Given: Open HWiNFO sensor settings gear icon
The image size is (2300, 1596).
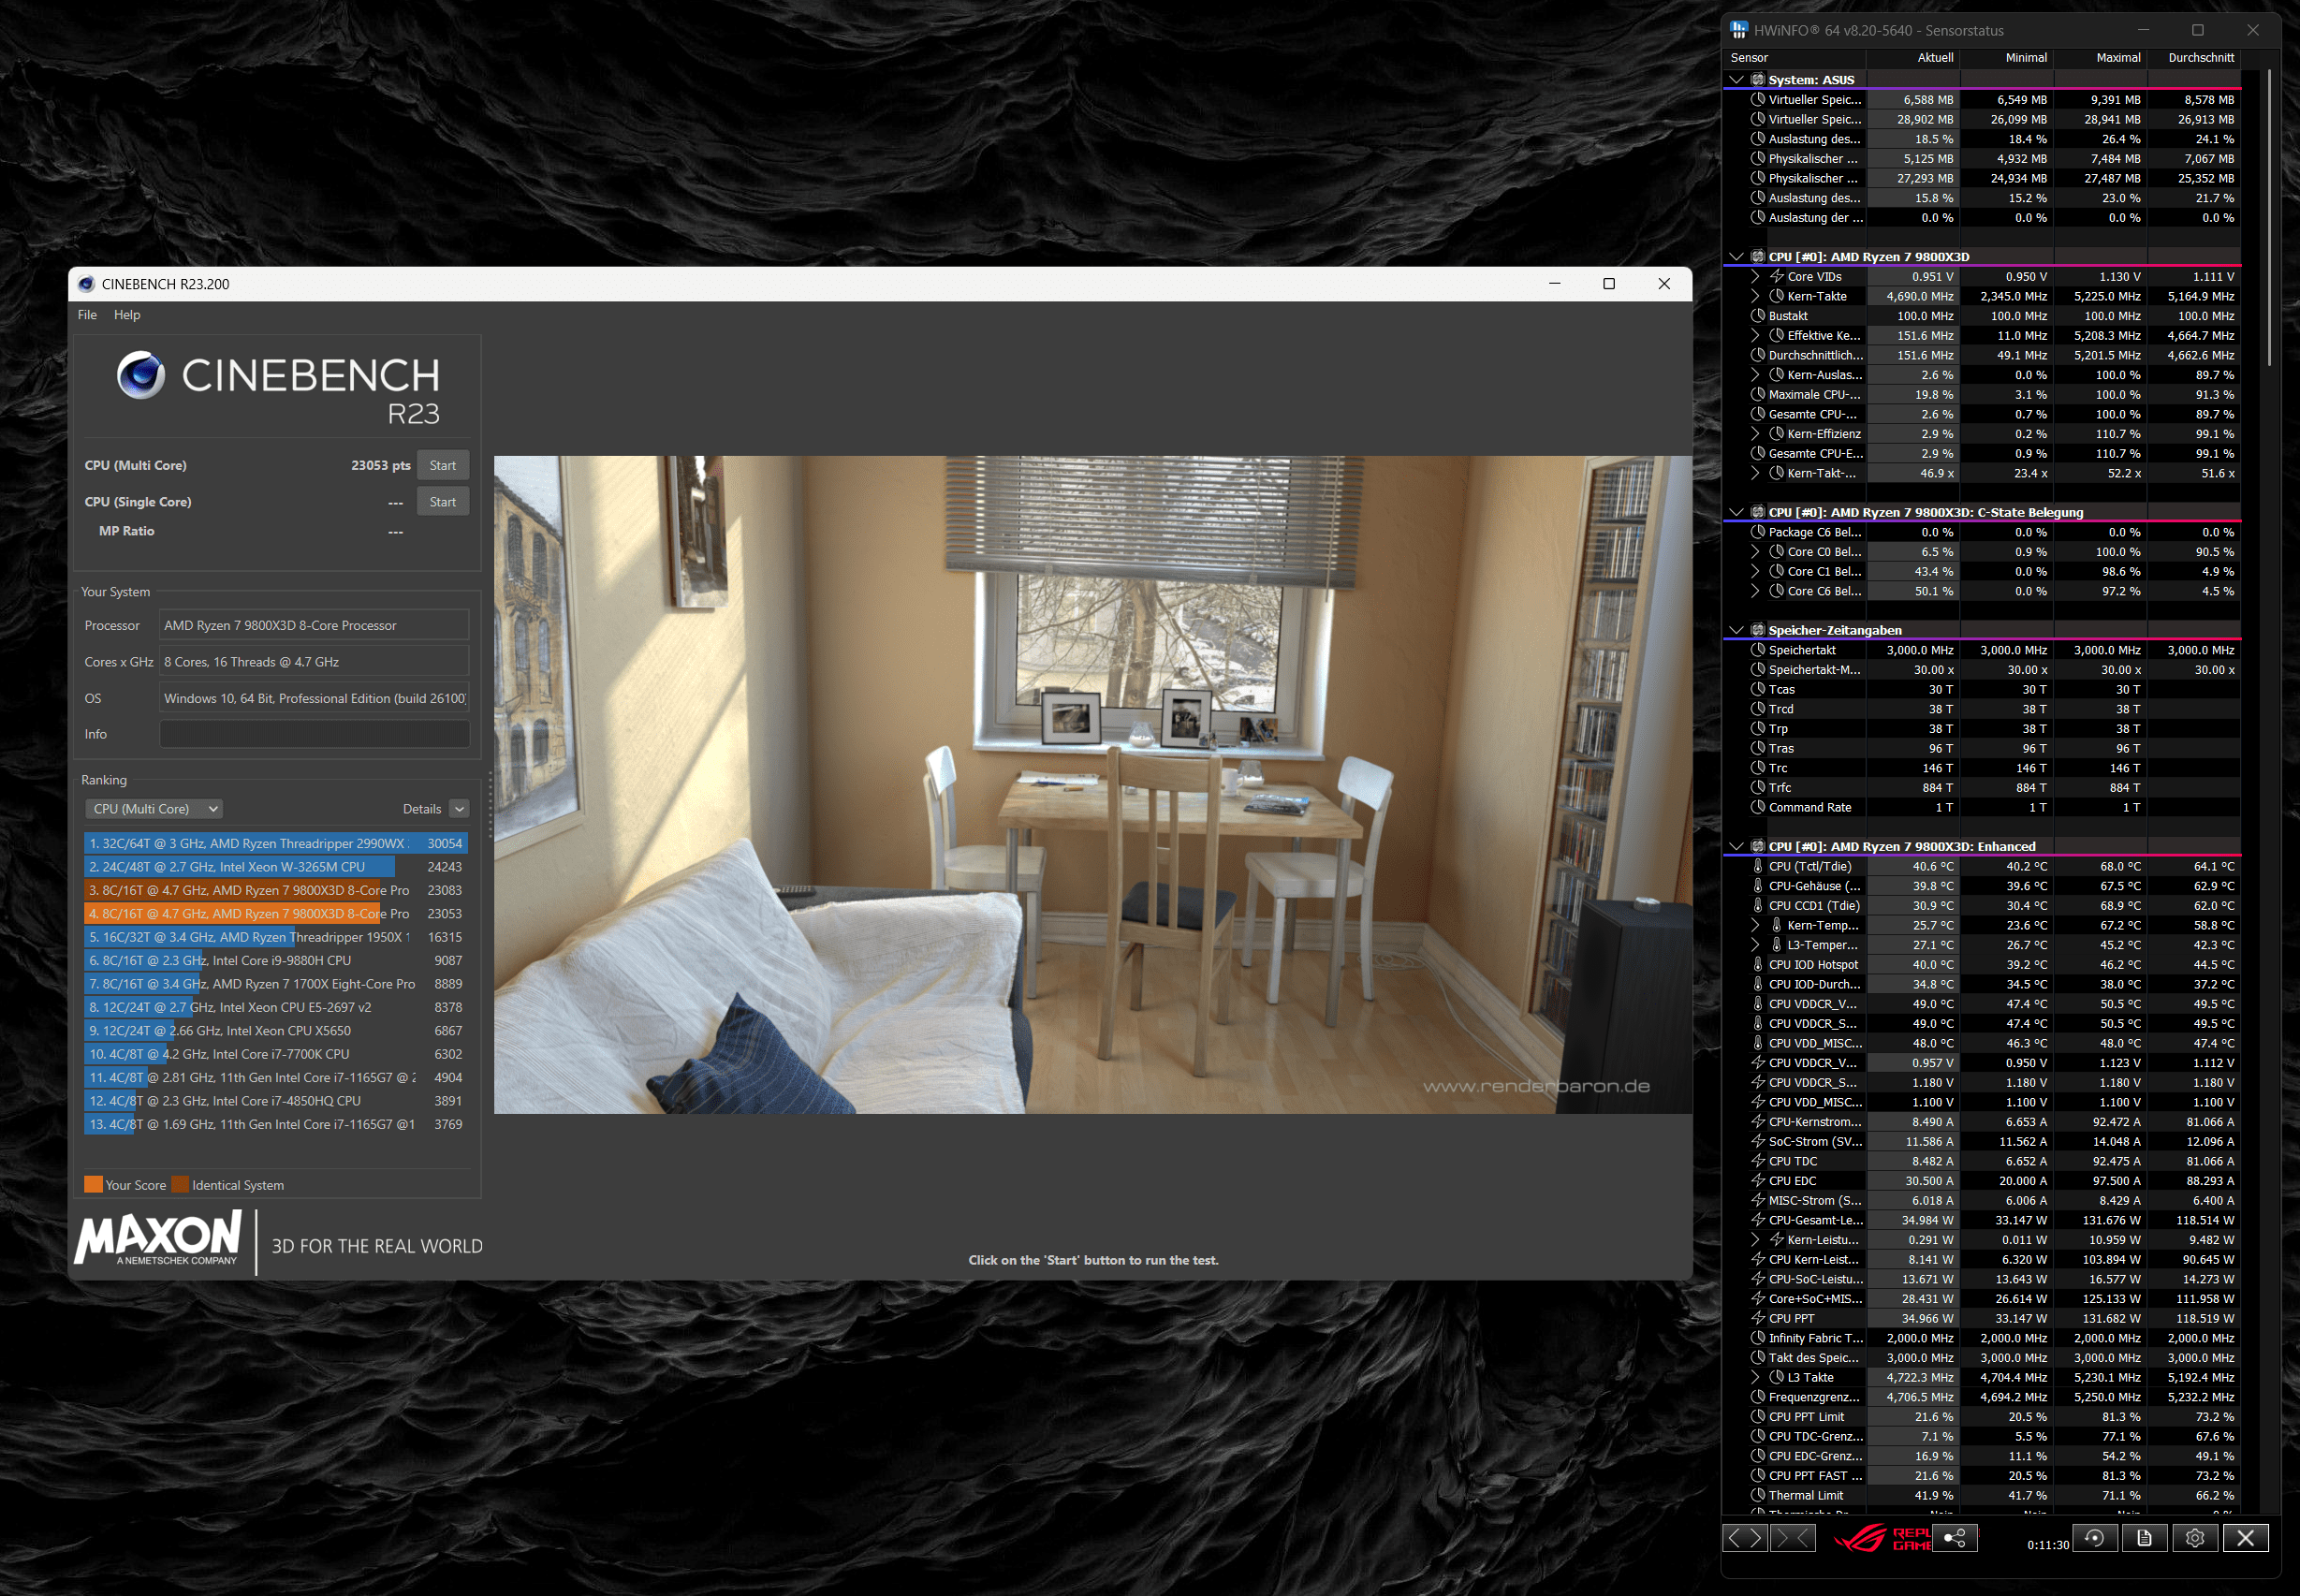Looking at the screenshot, I should point(2194,1538).
